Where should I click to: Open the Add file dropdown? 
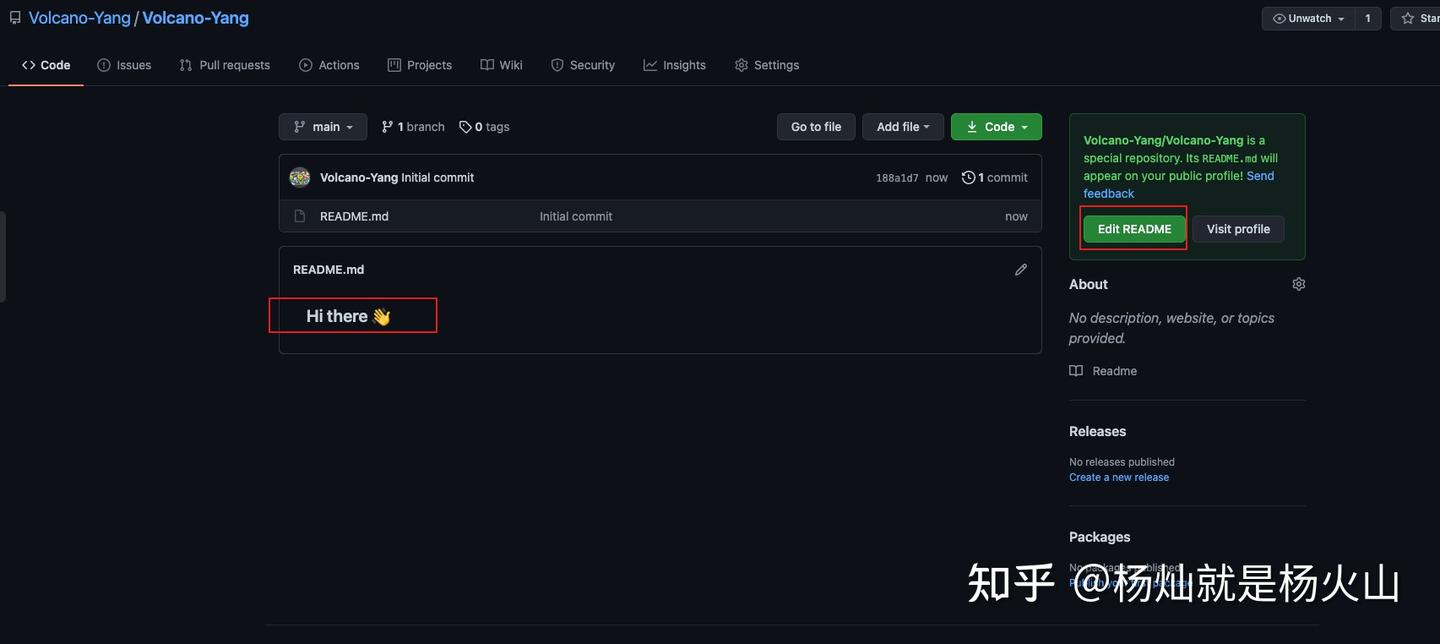point(902,127)
